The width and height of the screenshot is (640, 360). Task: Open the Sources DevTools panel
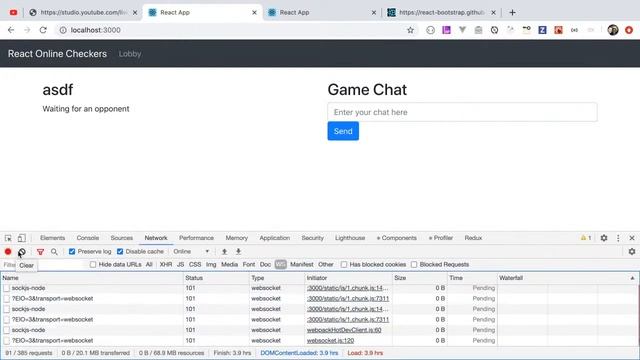tap(122, 238)
